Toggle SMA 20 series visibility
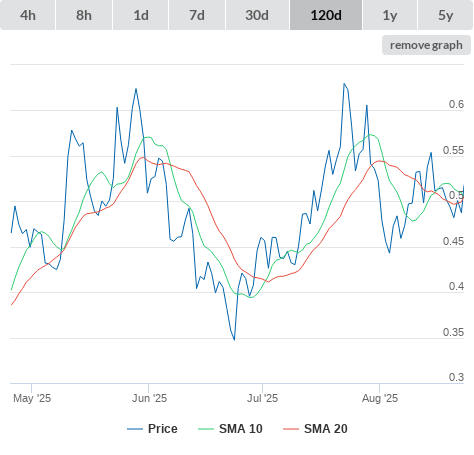 (315, 429)
